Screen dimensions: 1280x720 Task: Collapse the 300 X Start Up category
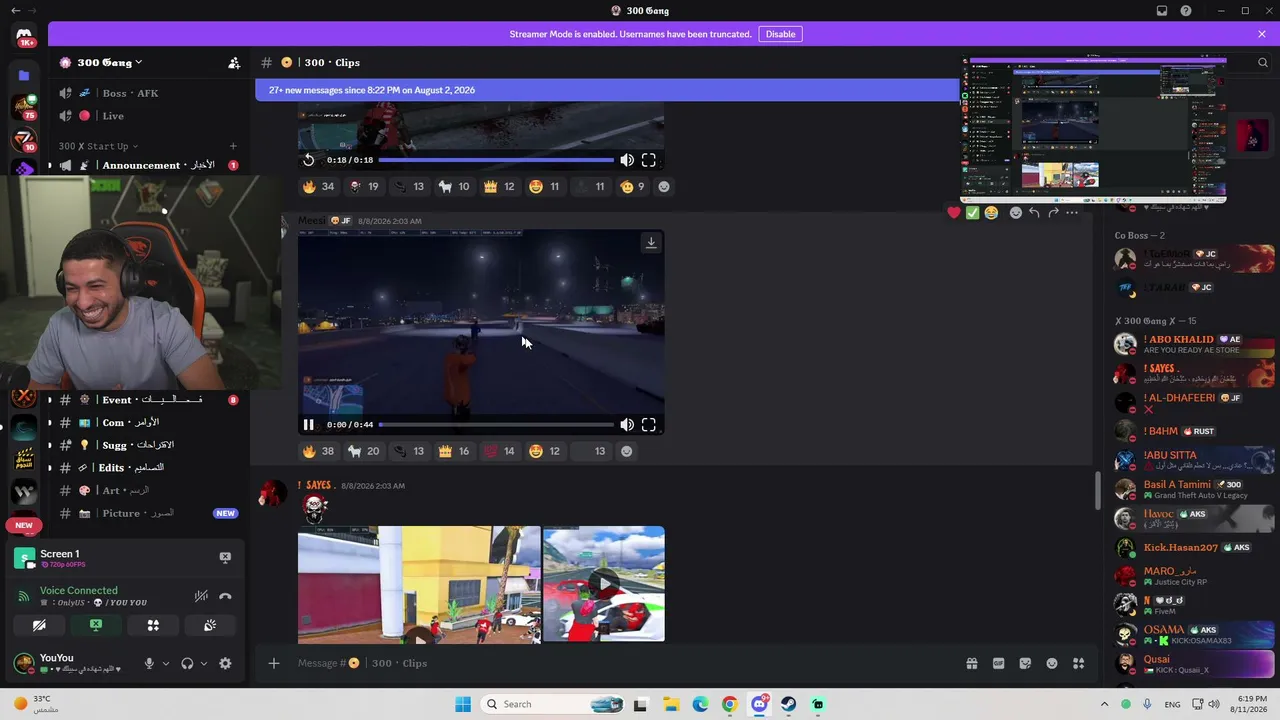(x=98, y=146)
